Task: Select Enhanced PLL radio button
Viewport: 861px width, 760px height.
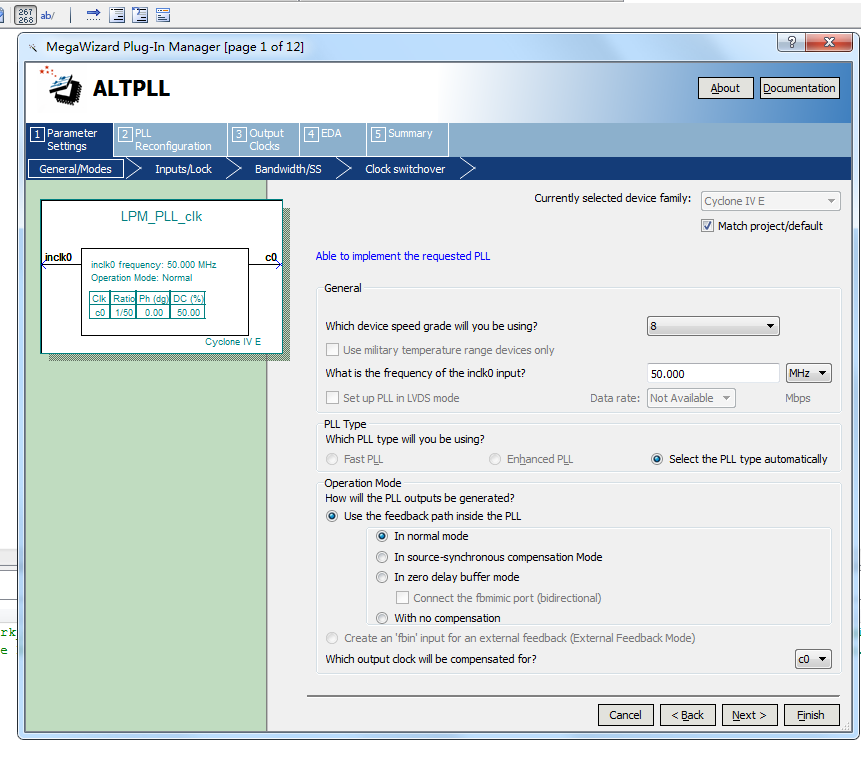Action: click(x=495, y=459)
